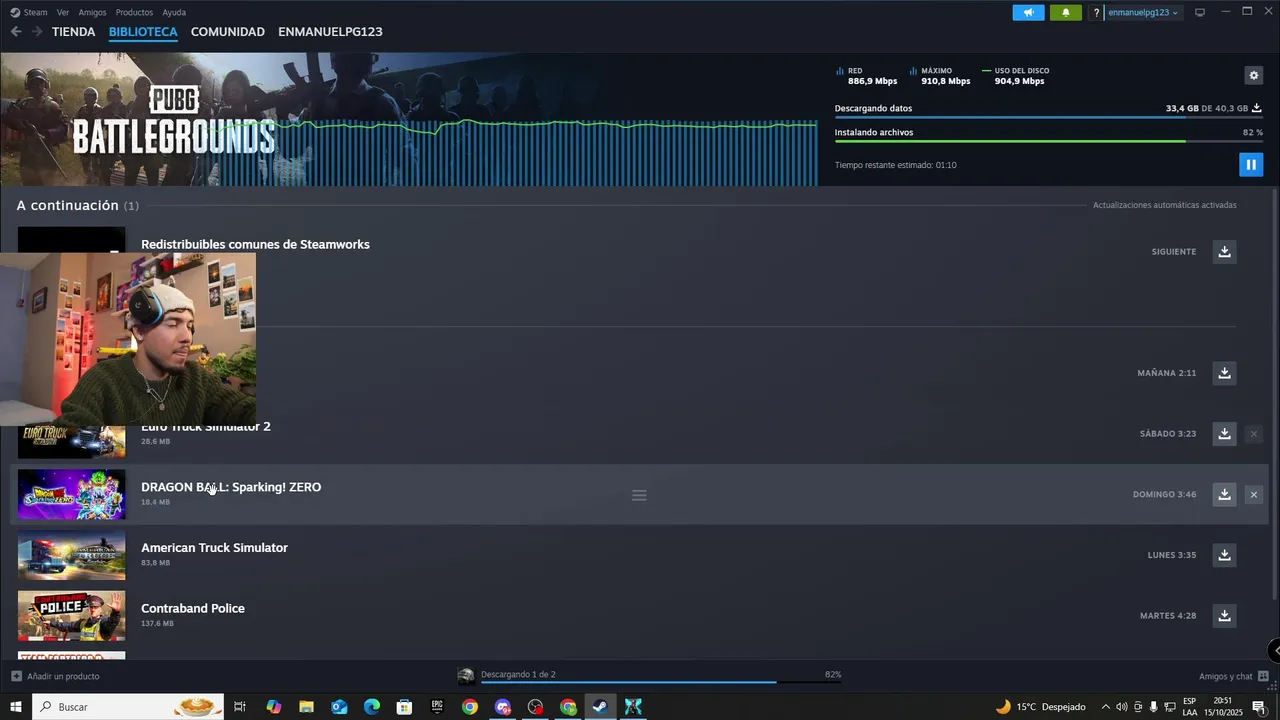Download DRAGON BALL Sparking! ZERO now
1280x720 pixels.
1224,494
